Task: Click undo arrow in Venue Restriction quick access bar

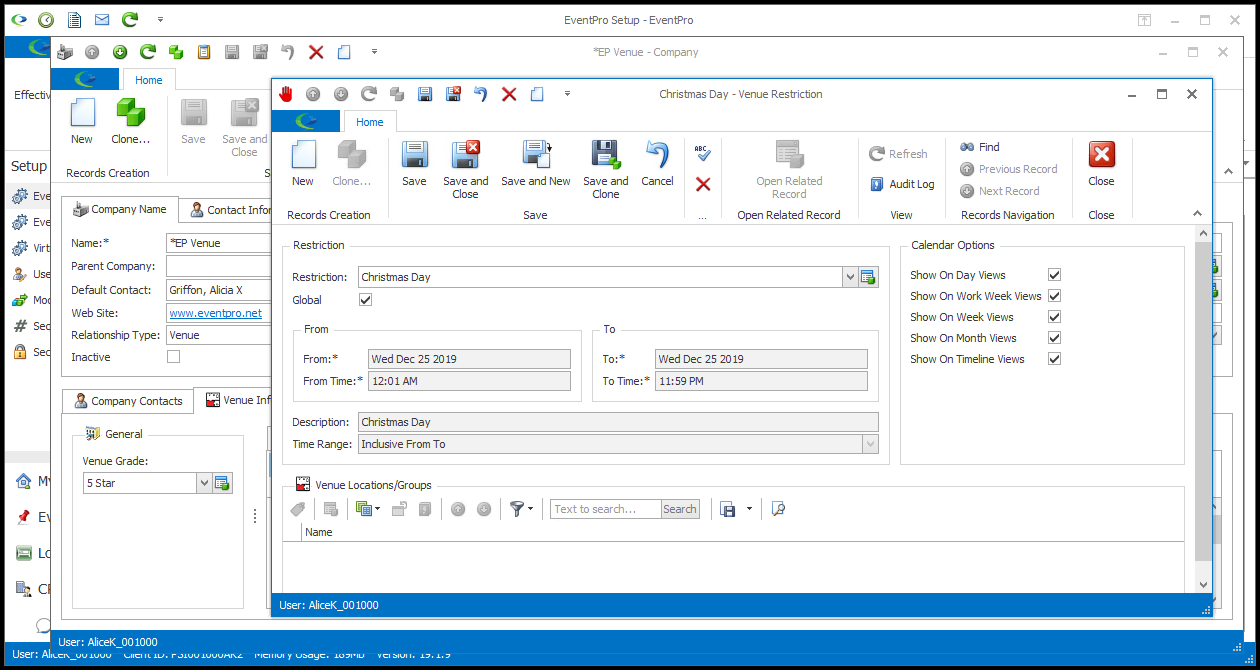Action: pos(481,94)
